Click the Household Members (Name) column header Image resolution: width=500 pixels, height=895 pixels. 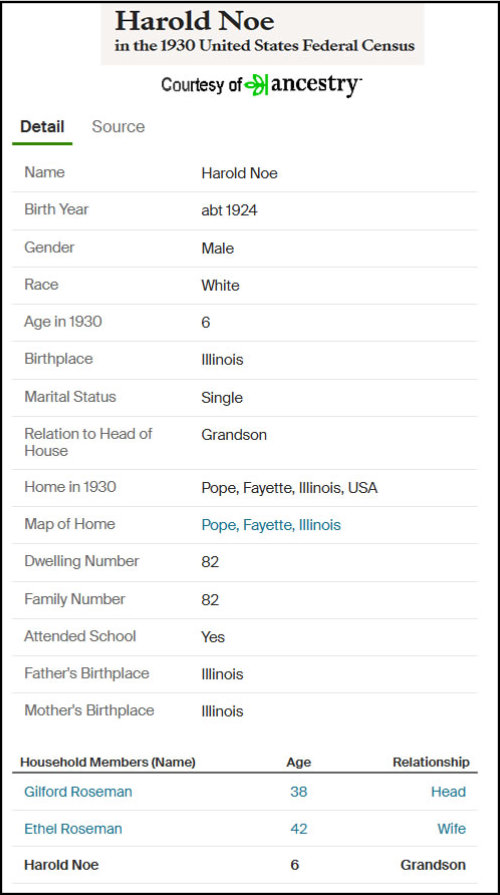[108, 762]
